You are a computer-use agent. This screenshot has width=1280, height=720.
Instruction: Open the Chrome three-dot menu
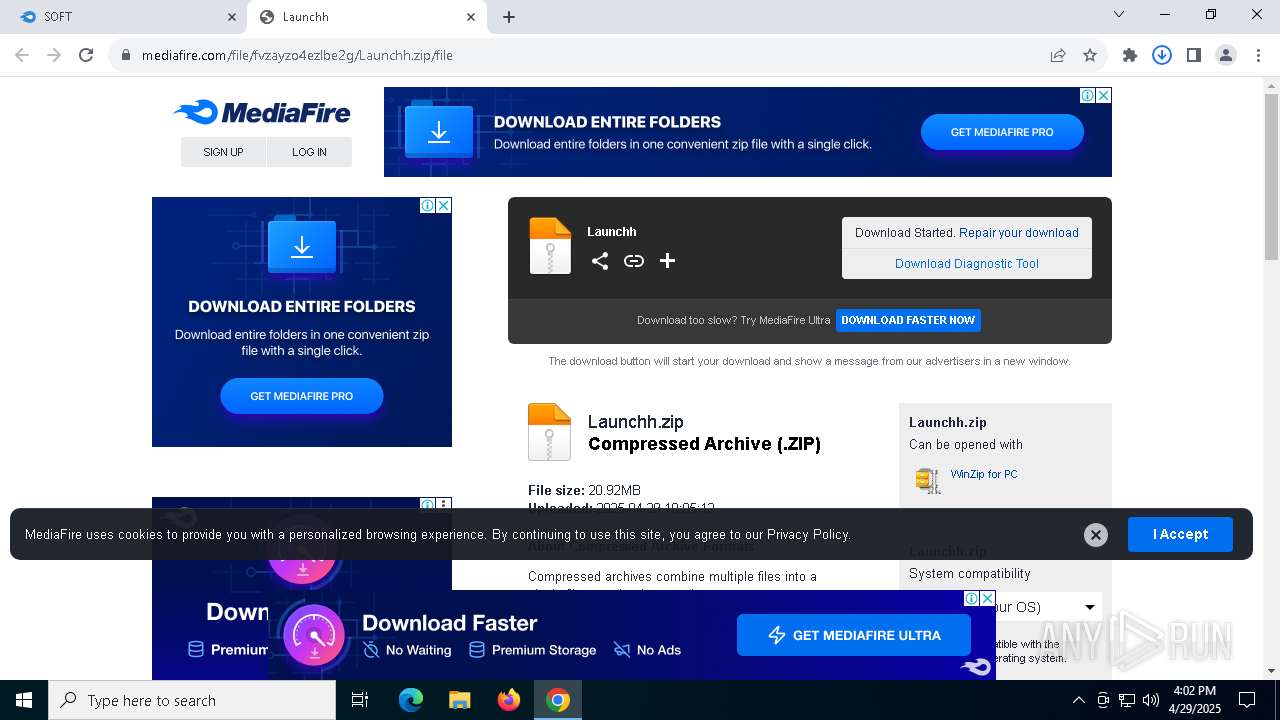click(1258, 55)
